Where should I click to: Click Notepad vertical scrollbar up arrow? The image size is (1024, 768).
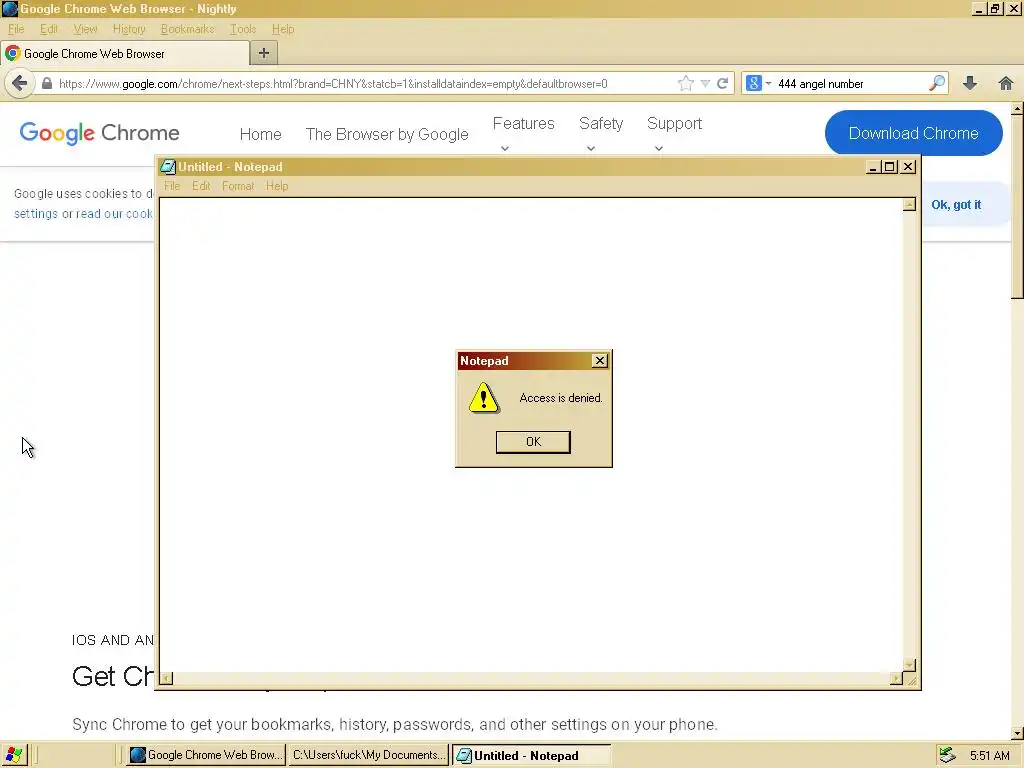tap(909, 204)
